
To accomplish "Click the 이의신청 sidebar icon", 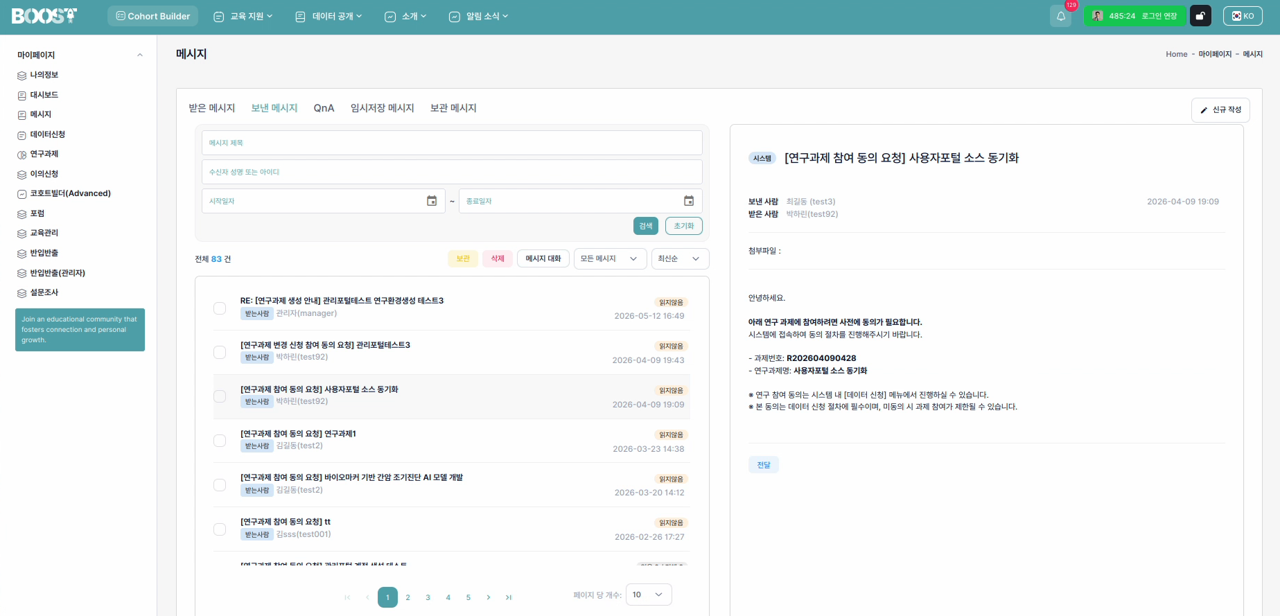I will pyautogui.click(x=22, y=175).
